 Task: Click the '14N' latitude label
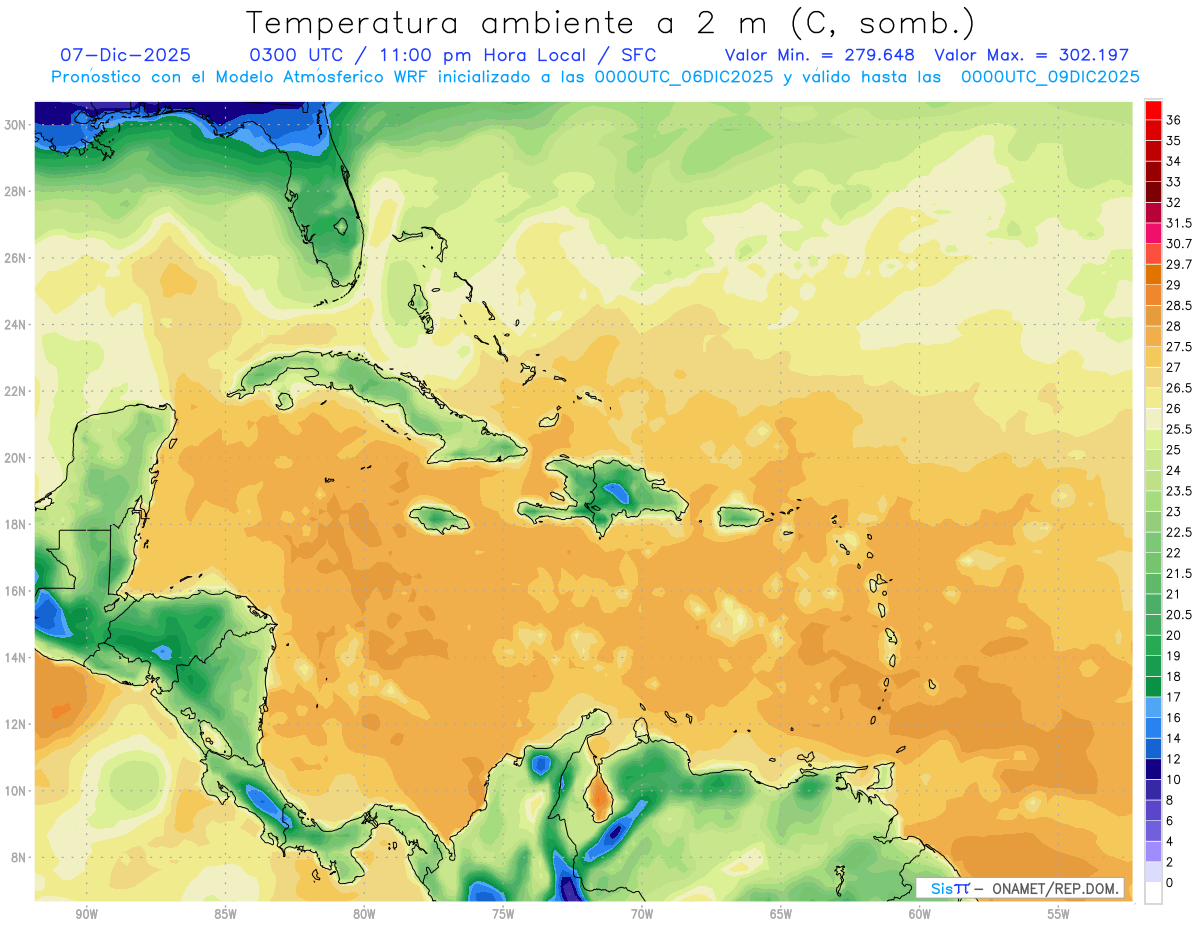point(15,657)
